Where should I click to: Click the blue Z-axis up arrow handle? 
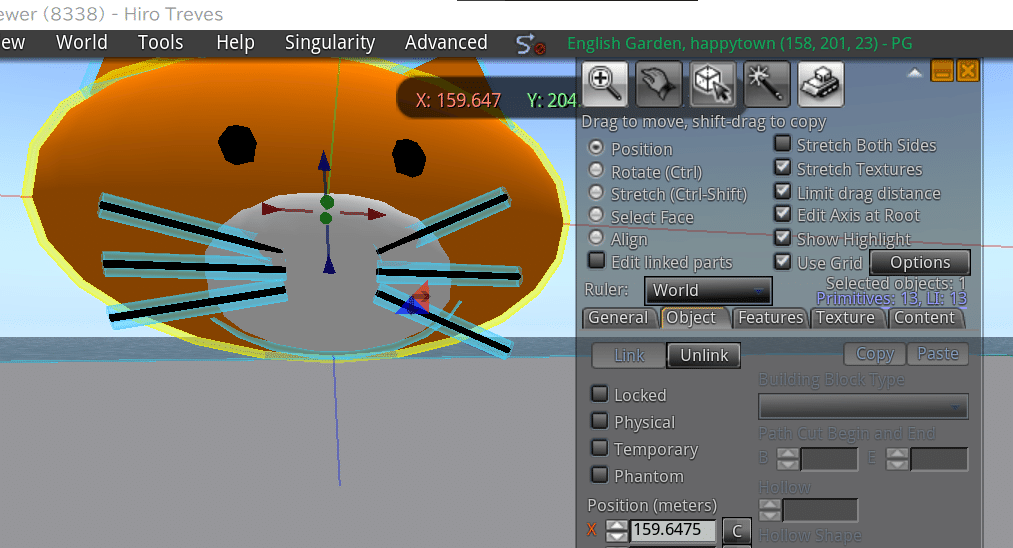tap(324, 162)
